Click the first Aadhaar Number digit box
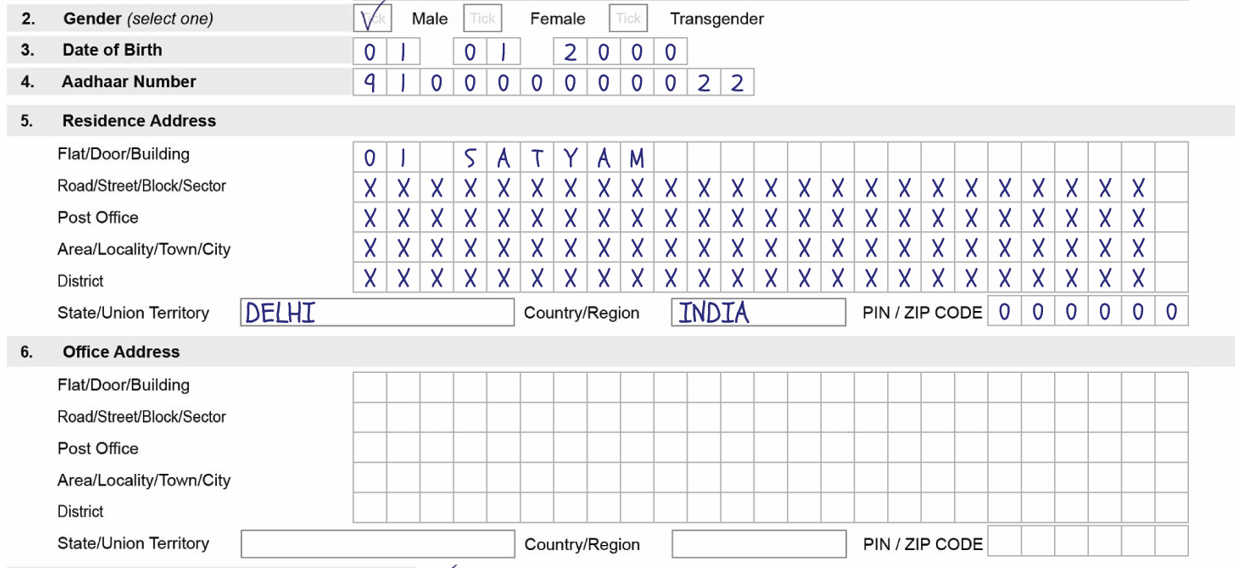 (370, 82)
